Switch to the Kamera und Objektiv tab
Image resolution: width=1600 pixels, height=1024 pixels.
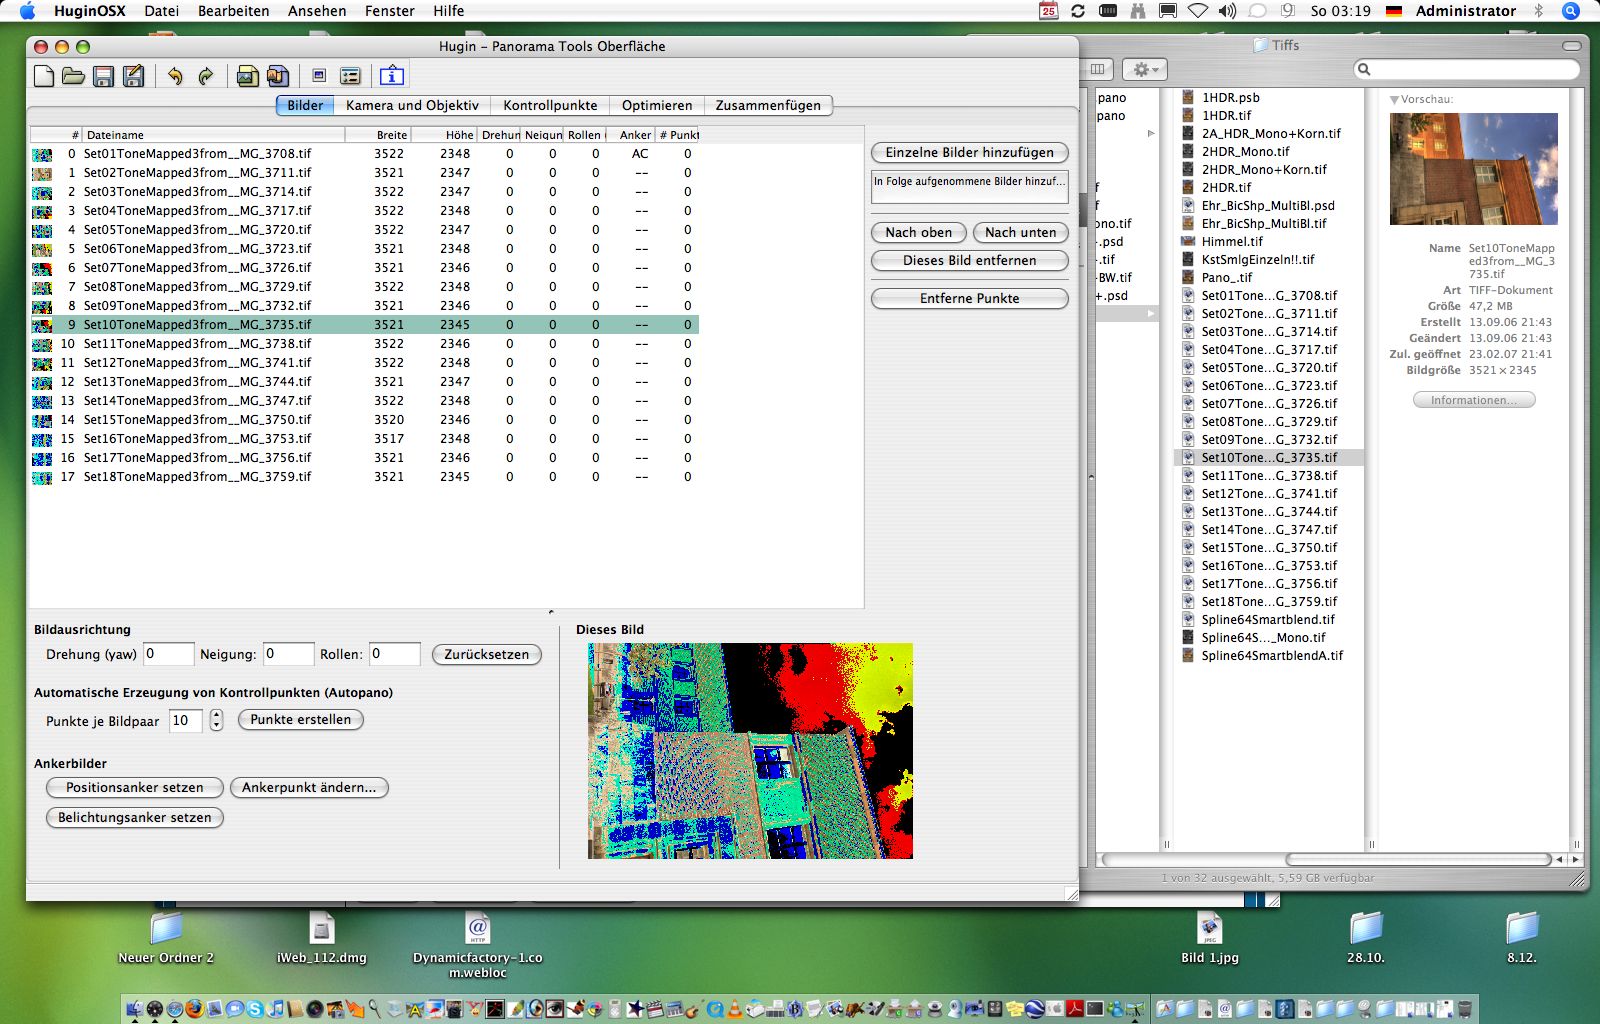[412, 105]
